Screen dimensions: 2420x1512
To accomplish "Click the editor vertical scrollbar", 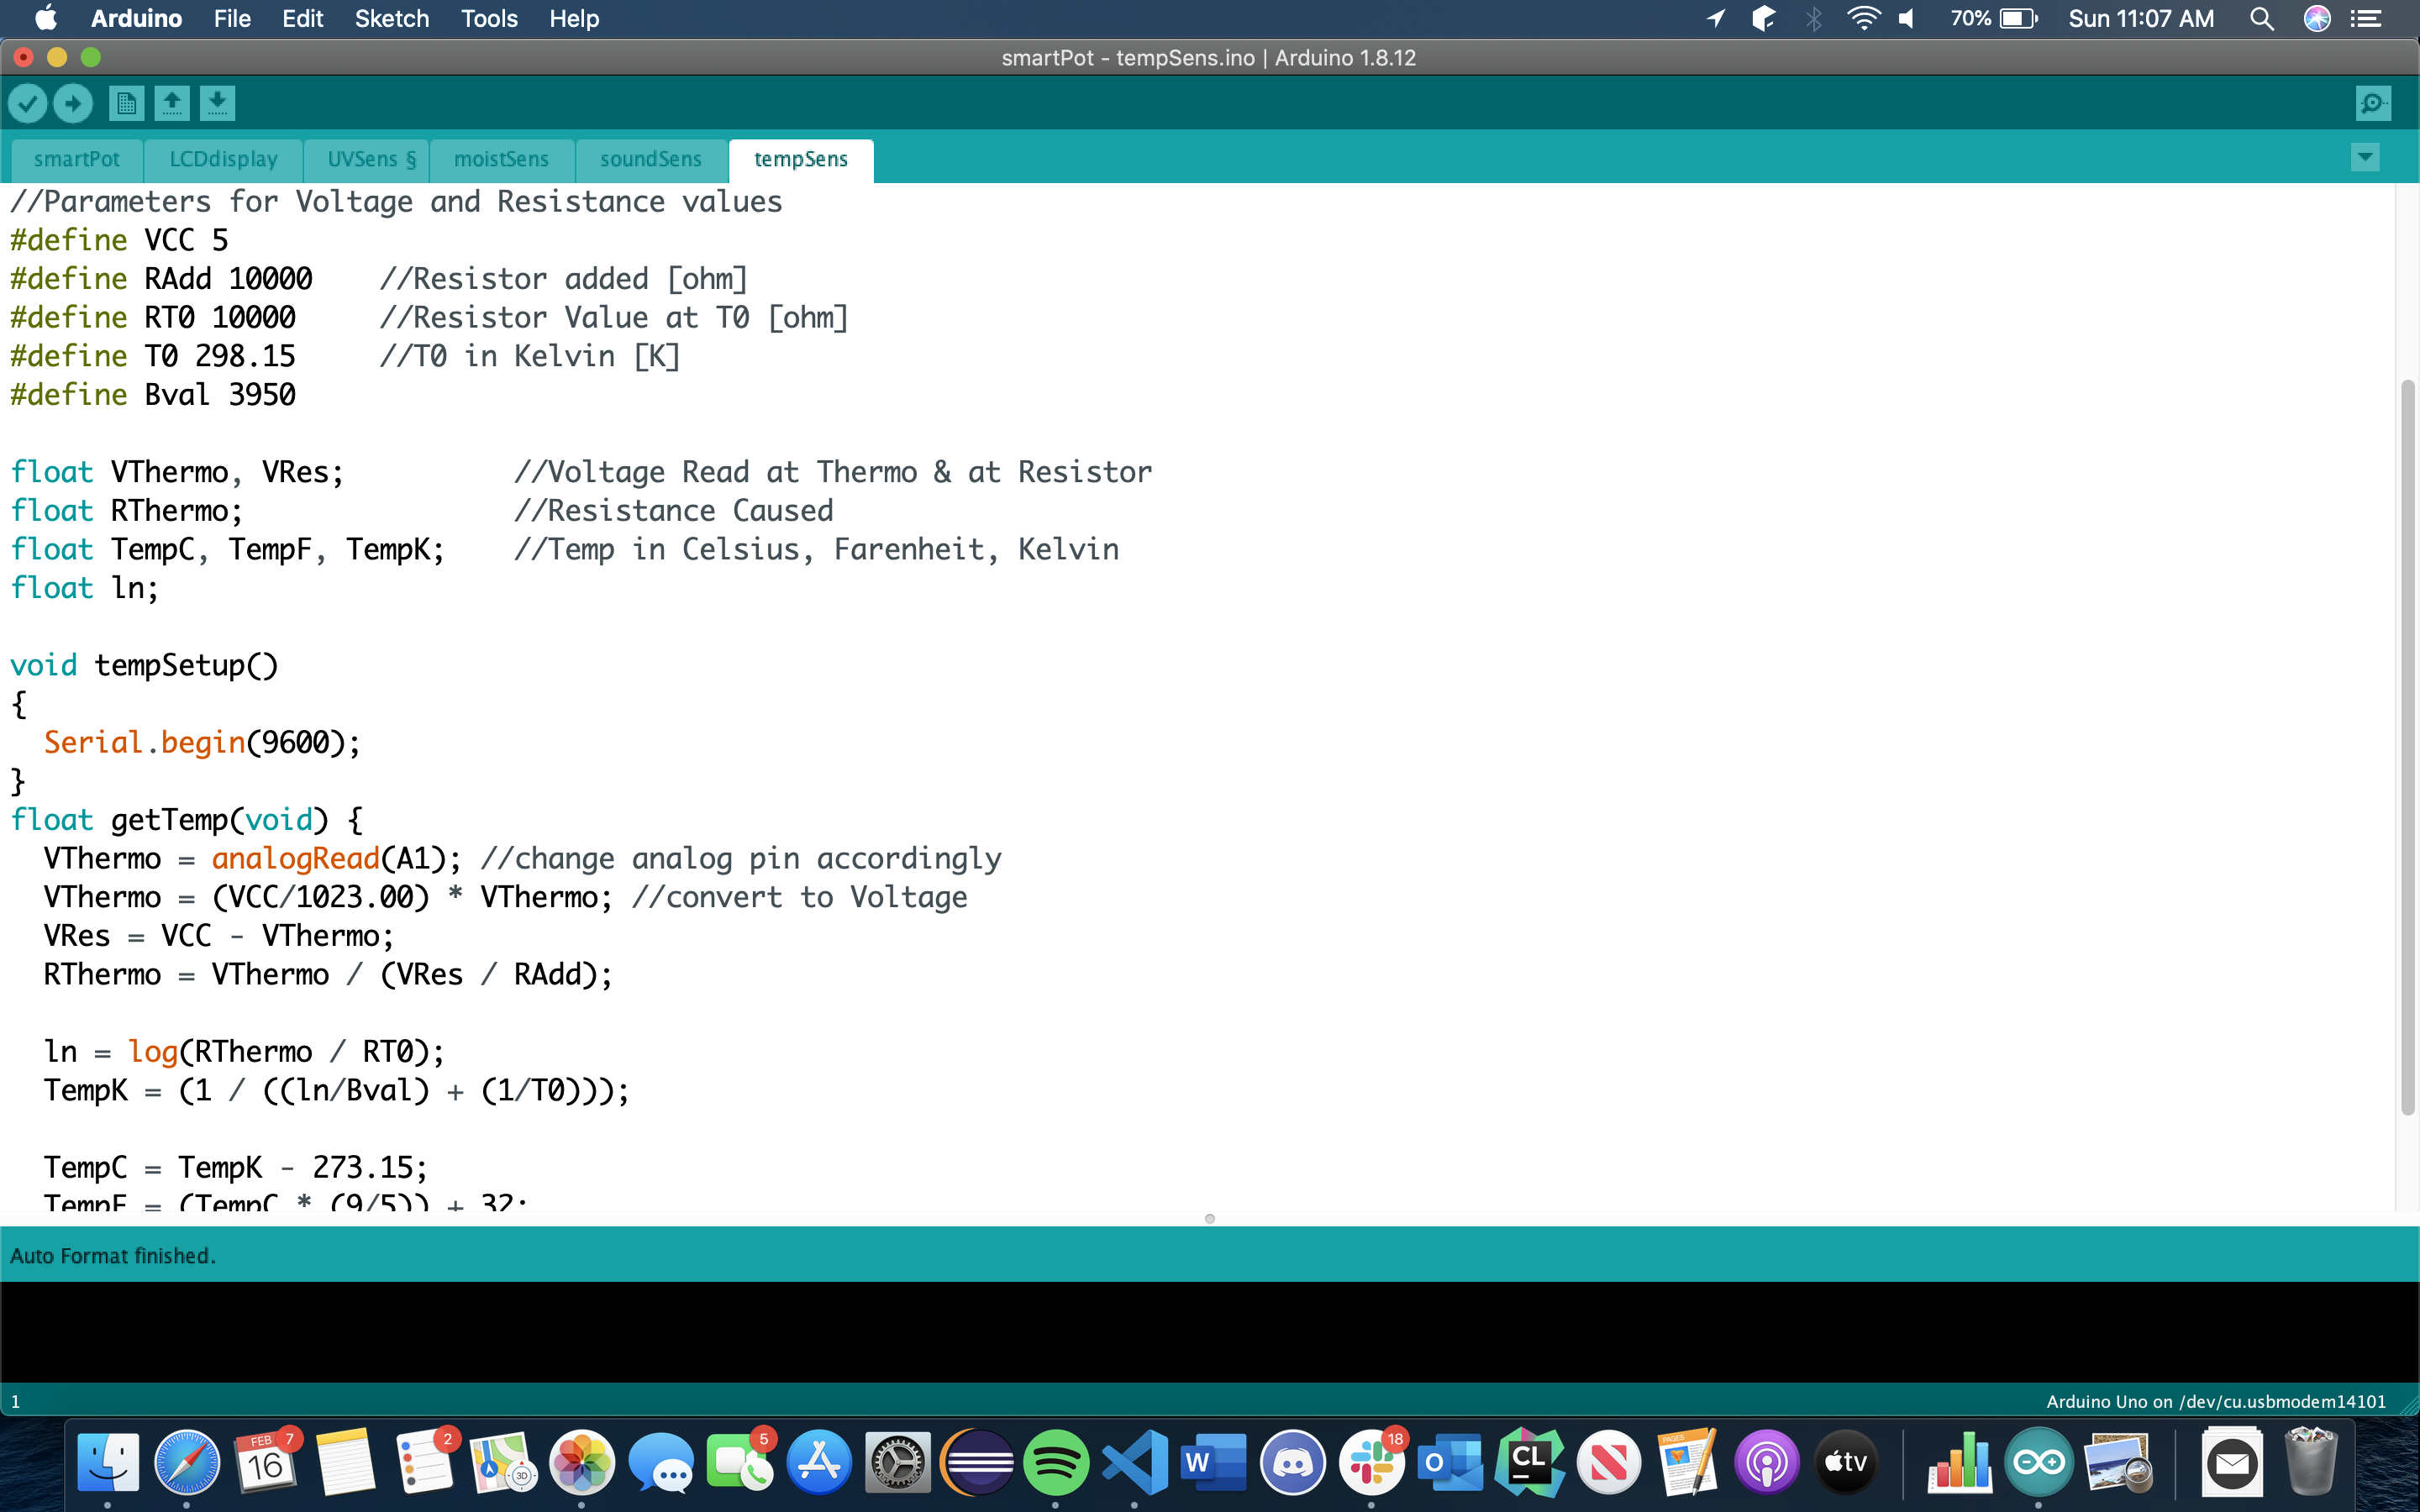I will click(x=2408, y=746).
